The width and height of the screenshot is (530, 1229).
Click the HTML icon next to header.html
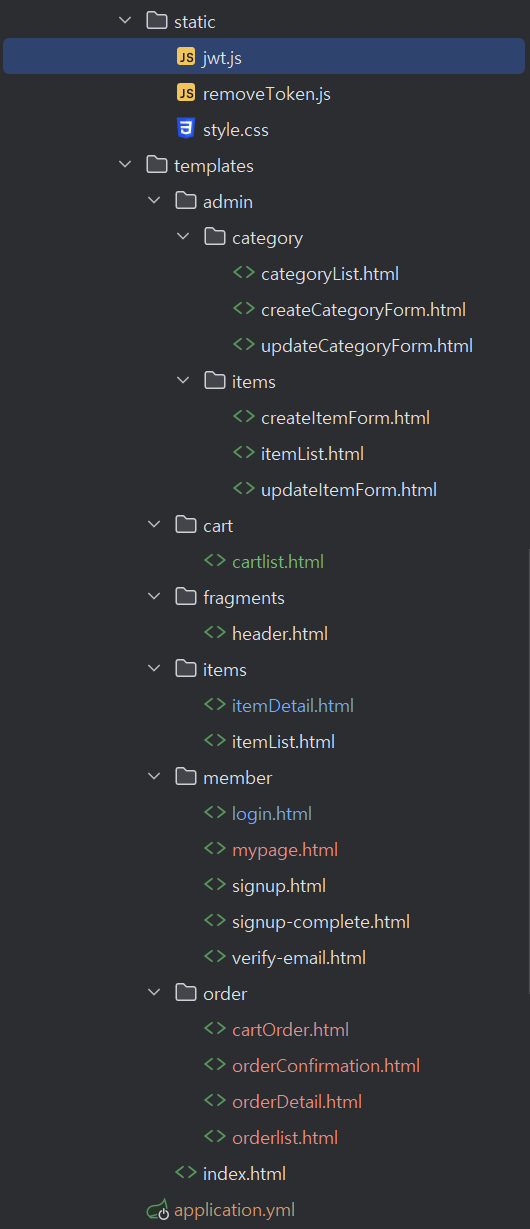pos(215,633)
